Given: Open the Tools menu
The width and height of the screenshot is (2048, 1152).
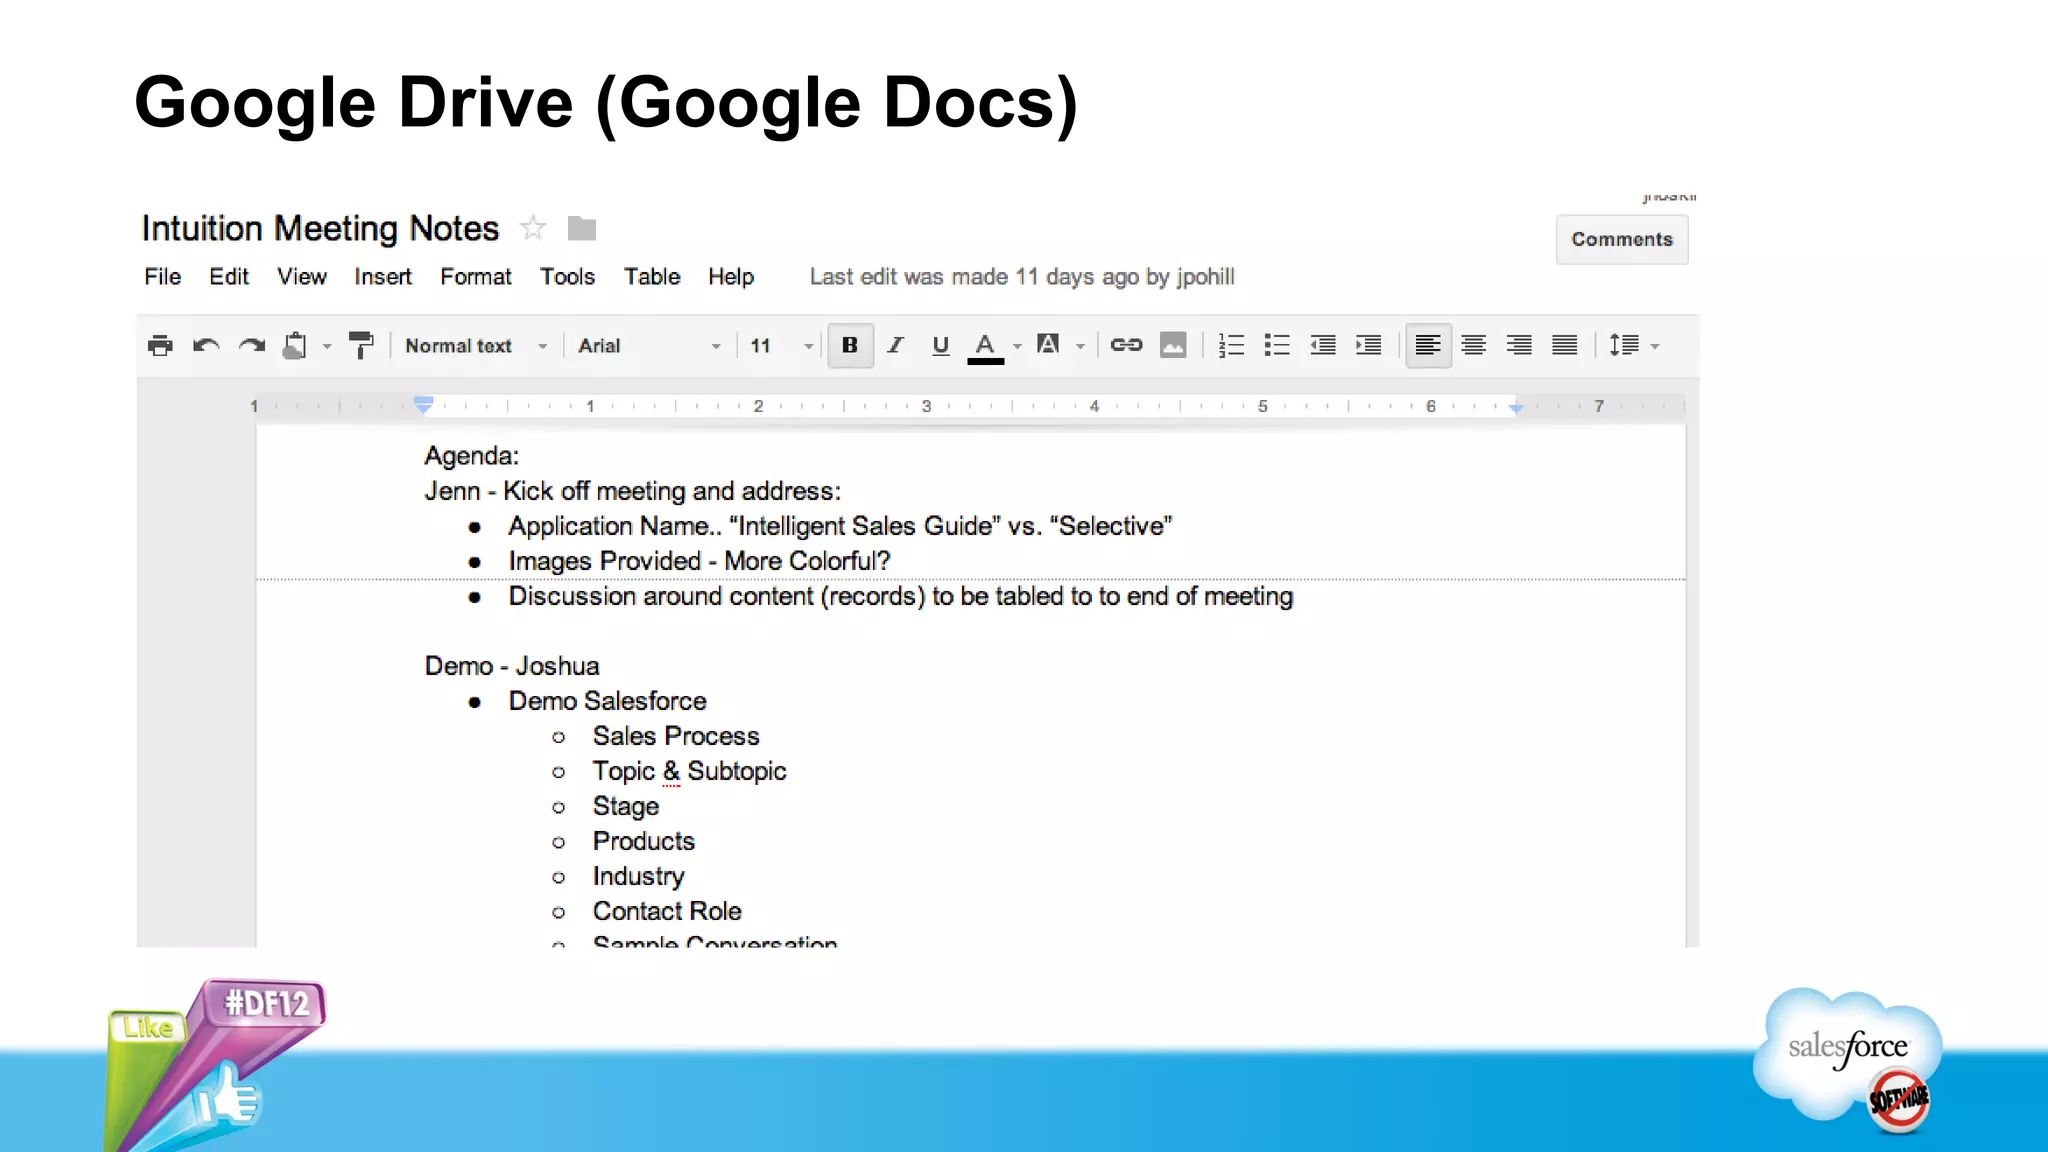Looking at the screenshot, I should [568, 277].
